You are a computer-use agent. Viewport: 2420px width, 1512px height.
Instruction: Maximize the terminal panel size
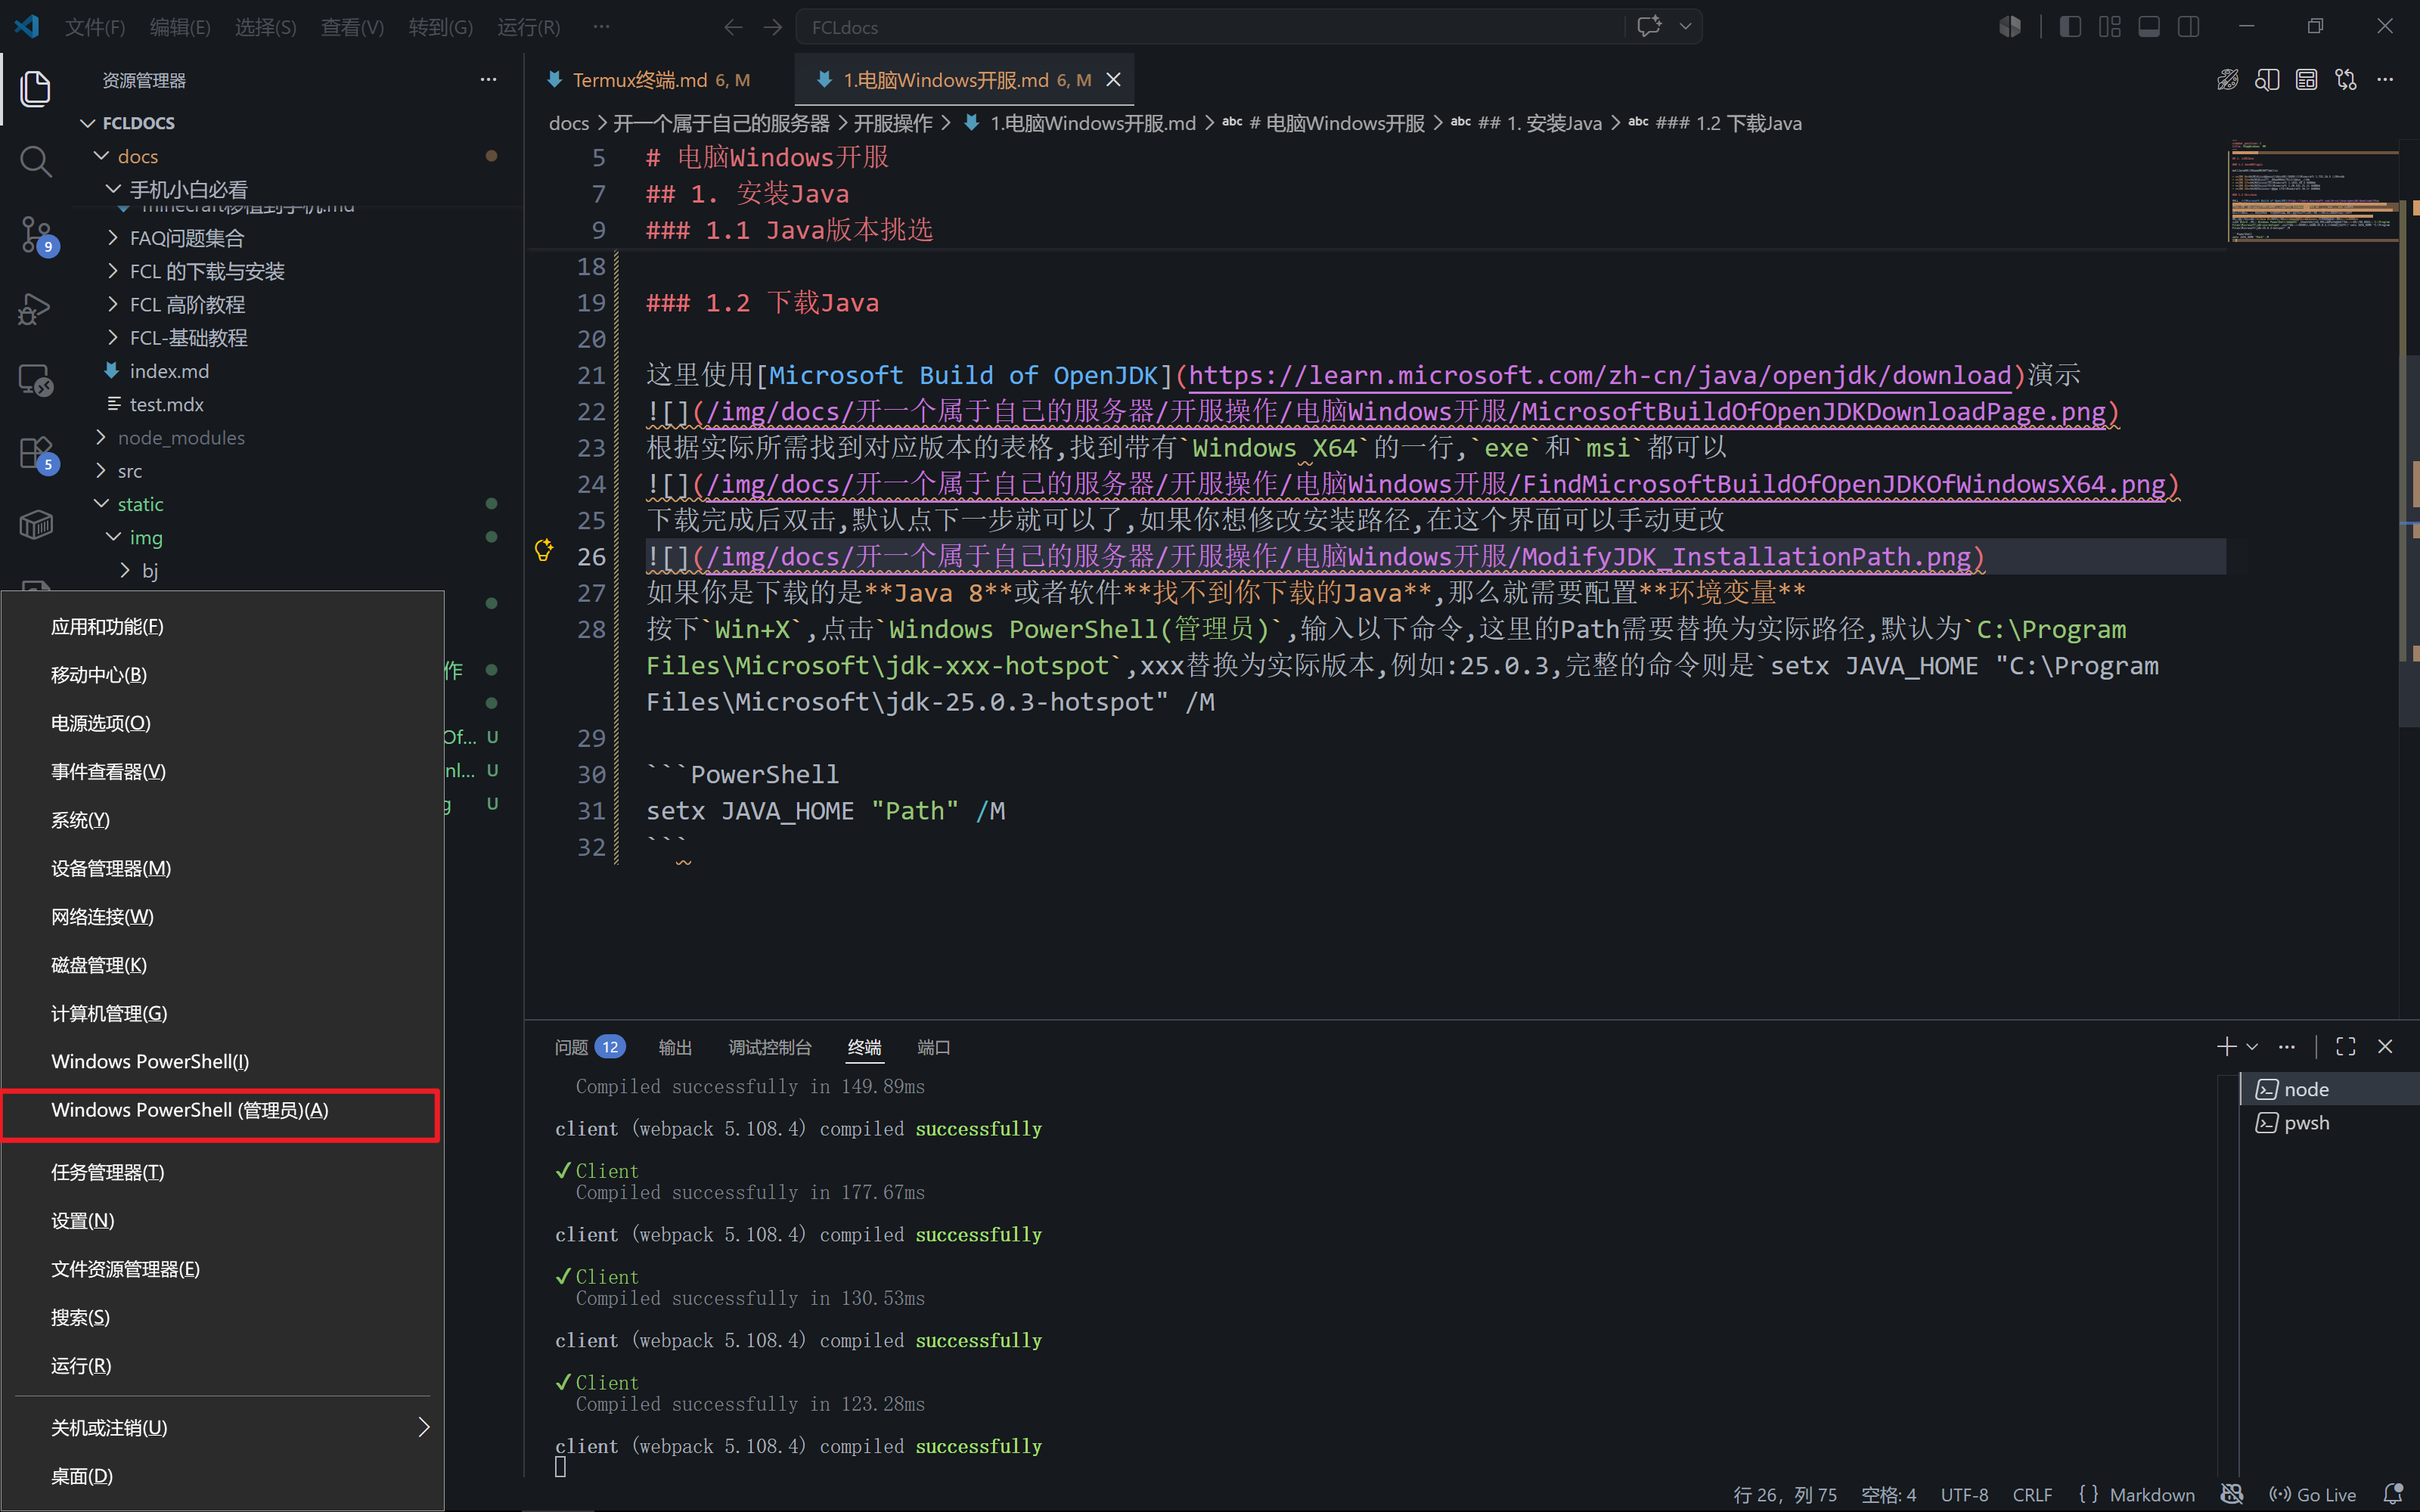pyautogui.click(x=2346, y=1047)
